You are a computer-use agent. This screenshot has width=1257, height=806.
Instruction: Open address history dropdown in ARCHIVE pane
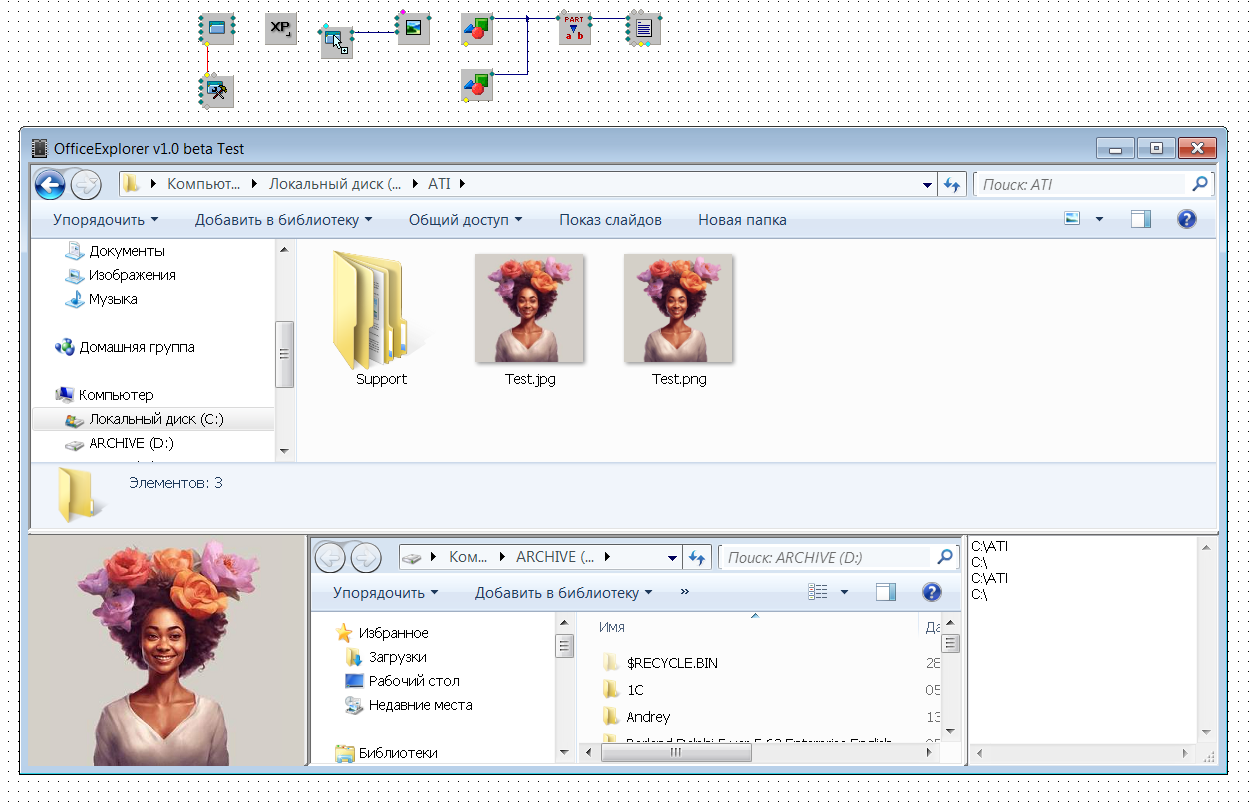point(673,558)
